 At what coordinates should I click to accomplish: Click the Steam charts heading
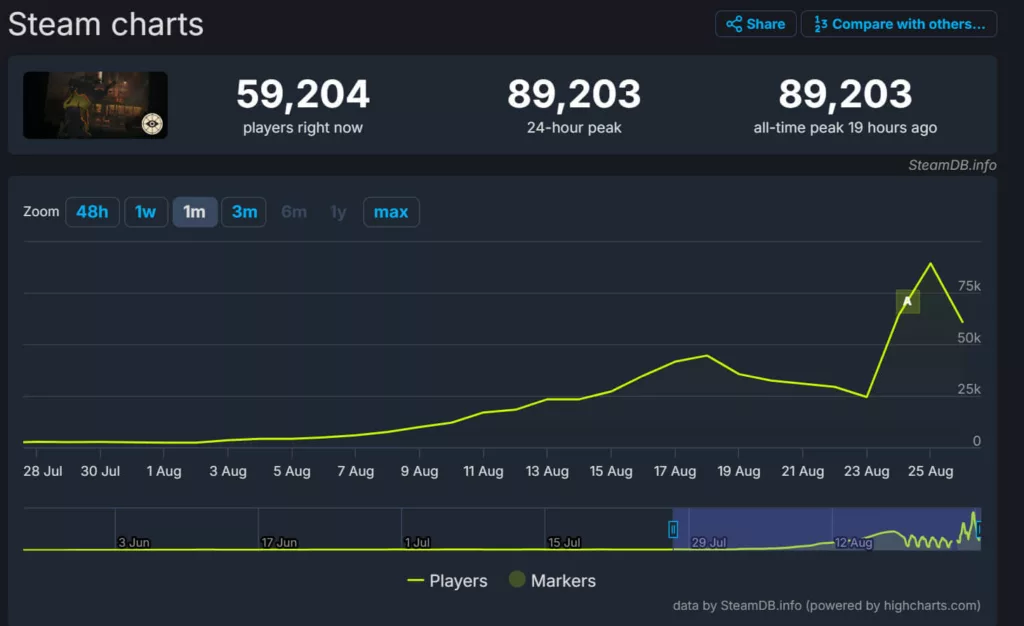point(106,24)
